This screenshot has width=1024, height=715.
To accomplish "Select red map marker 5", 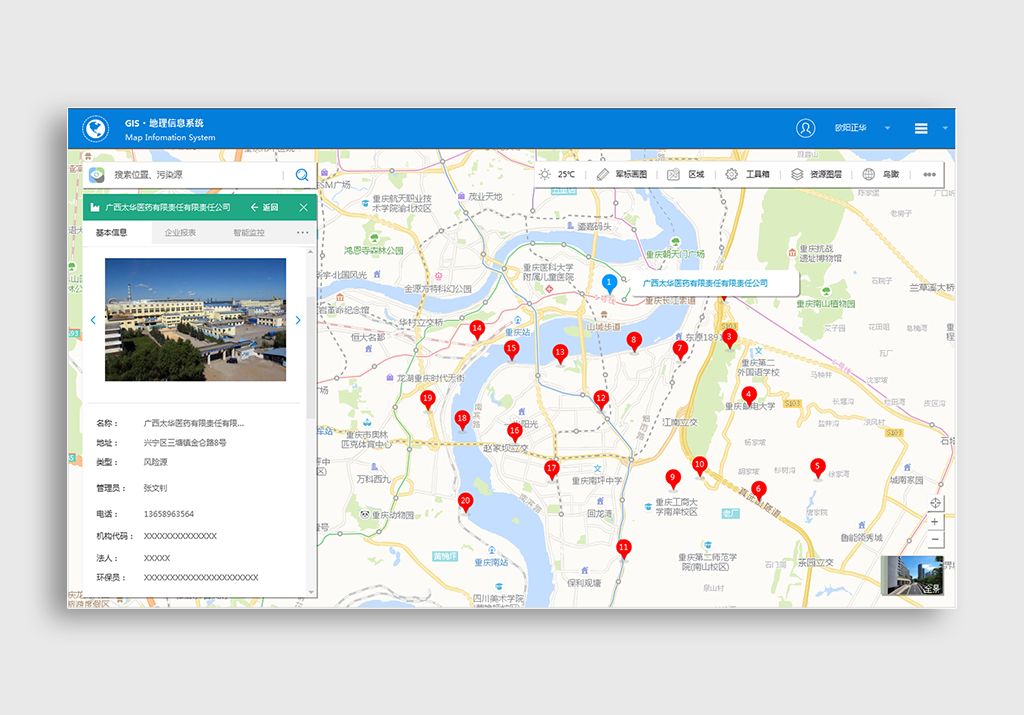I will click(817, 468).
